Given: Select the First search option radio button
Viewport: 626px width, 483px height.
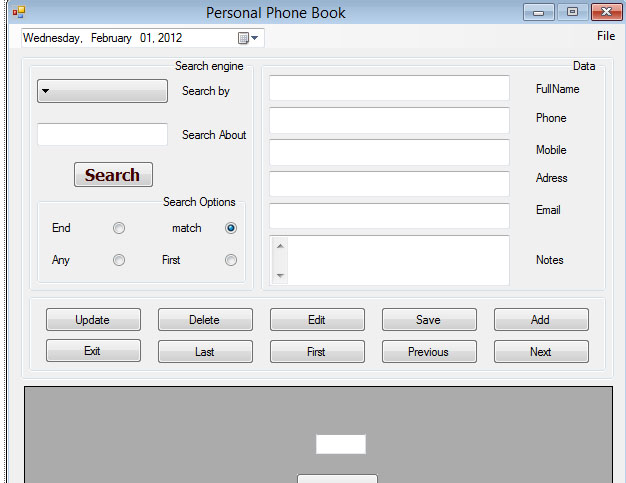Looking at the screenshot, I should coord(231,260).
